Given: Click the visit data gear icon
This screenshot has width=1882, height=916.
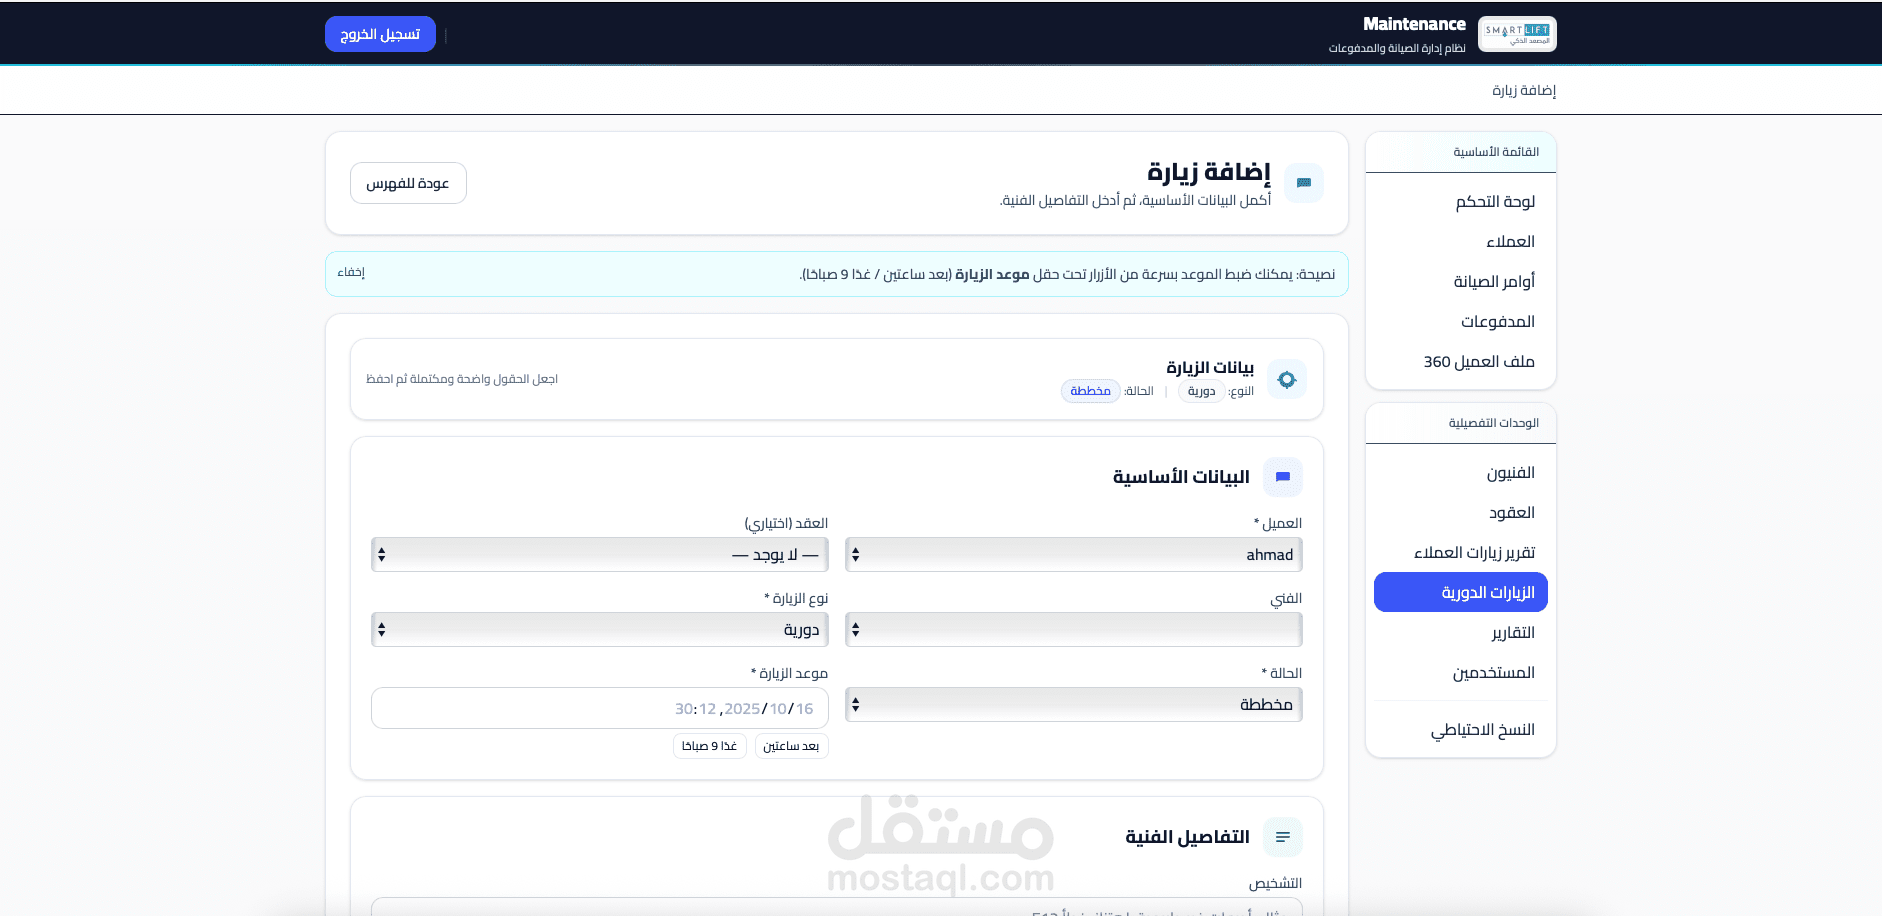Looking at the screenshot, I should tap(1287, 379).
